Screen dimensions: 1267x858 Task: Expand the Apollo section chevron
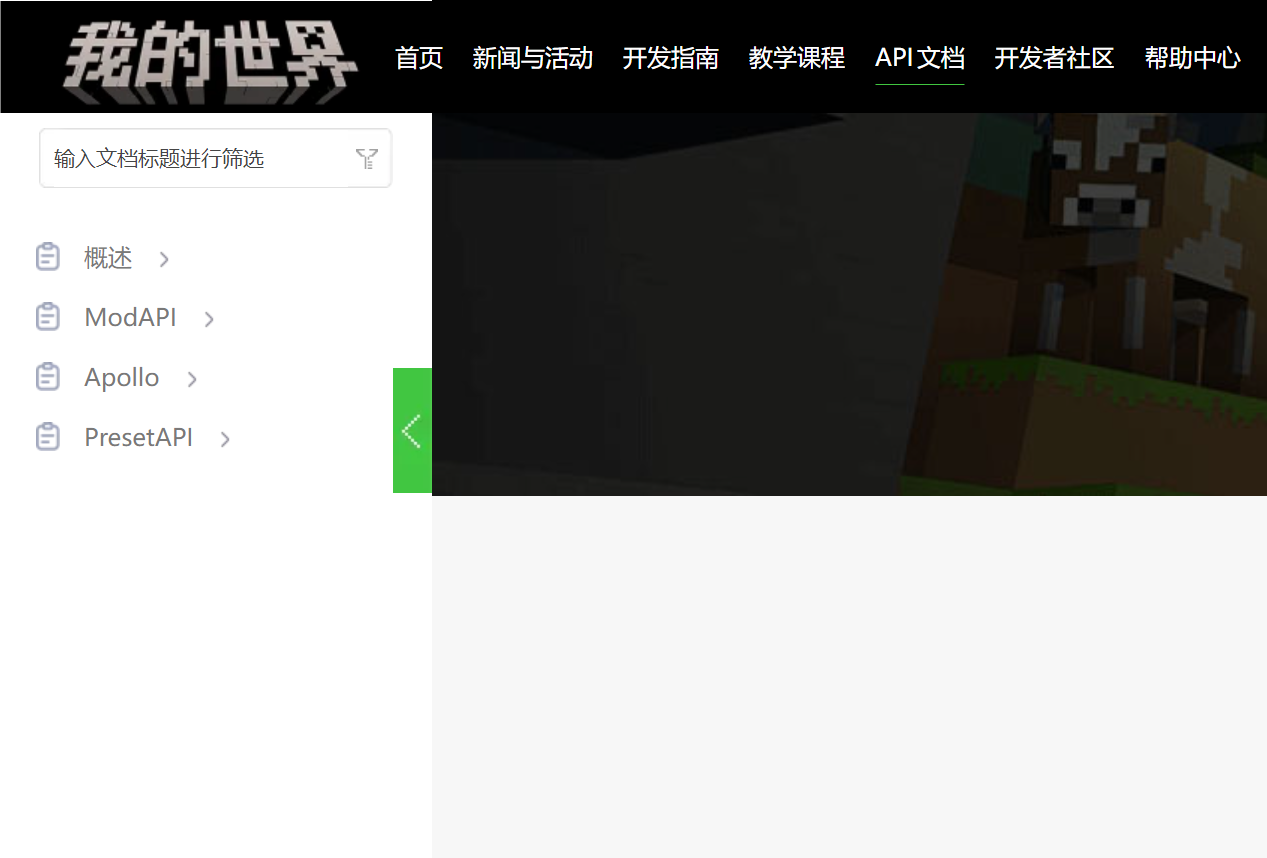192,380
